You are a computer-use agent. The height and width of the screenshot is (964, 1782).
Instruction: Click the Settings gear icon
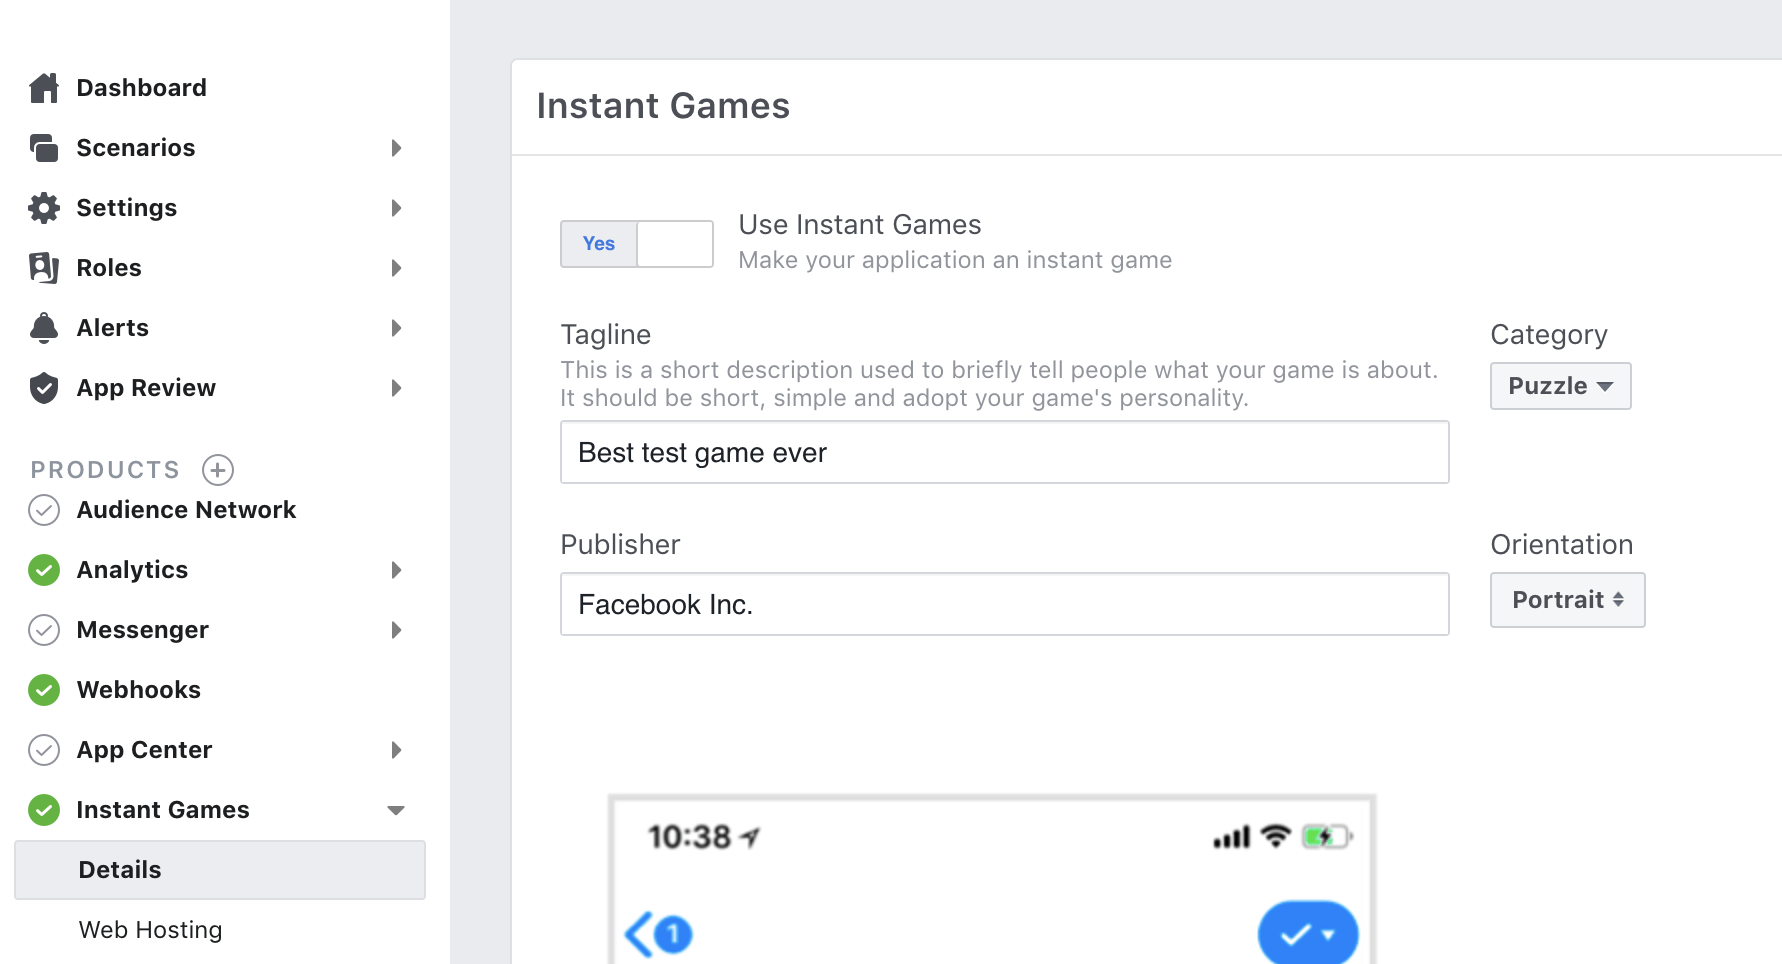44,208
